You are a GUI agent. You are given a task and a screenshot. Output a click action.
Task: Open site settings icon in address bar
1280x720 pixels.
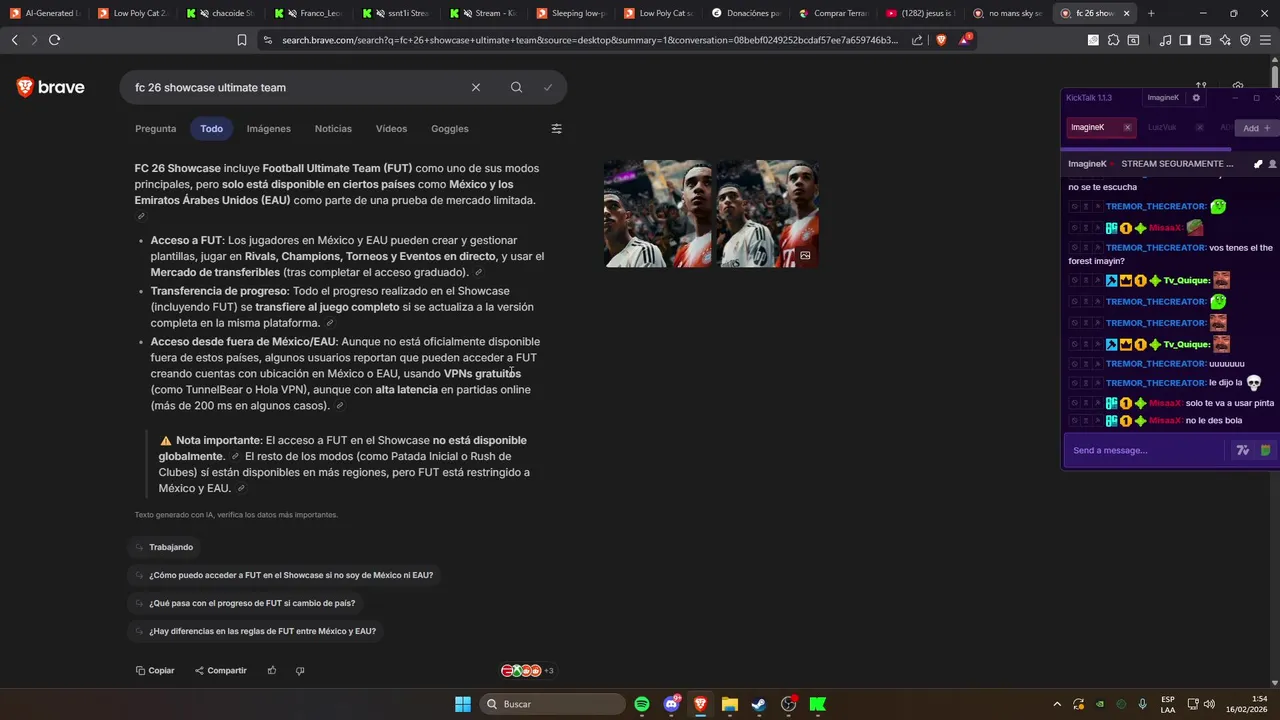[x=267, y=40]
